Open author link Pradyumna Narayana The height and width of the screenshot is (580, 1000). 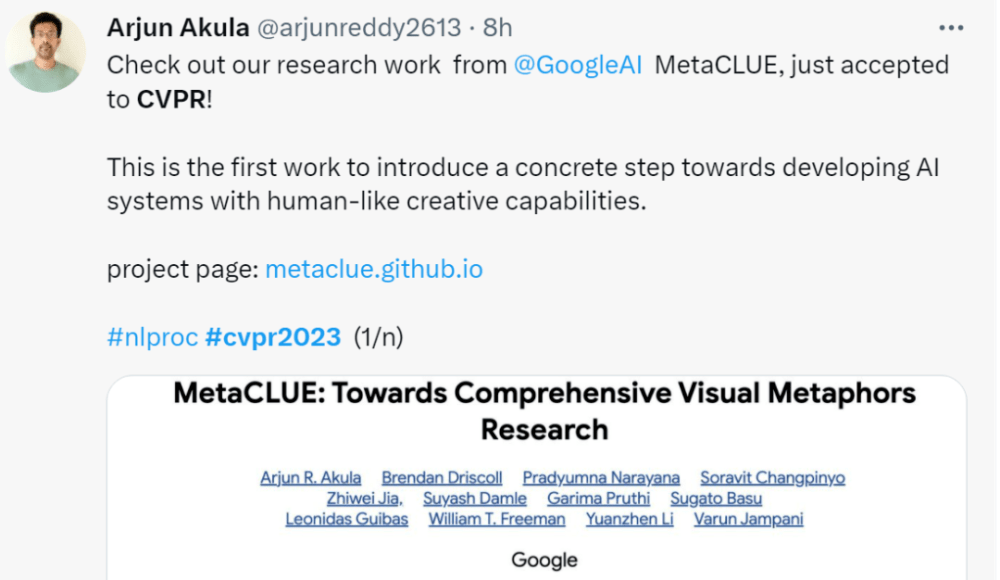(x=601, y=478)
